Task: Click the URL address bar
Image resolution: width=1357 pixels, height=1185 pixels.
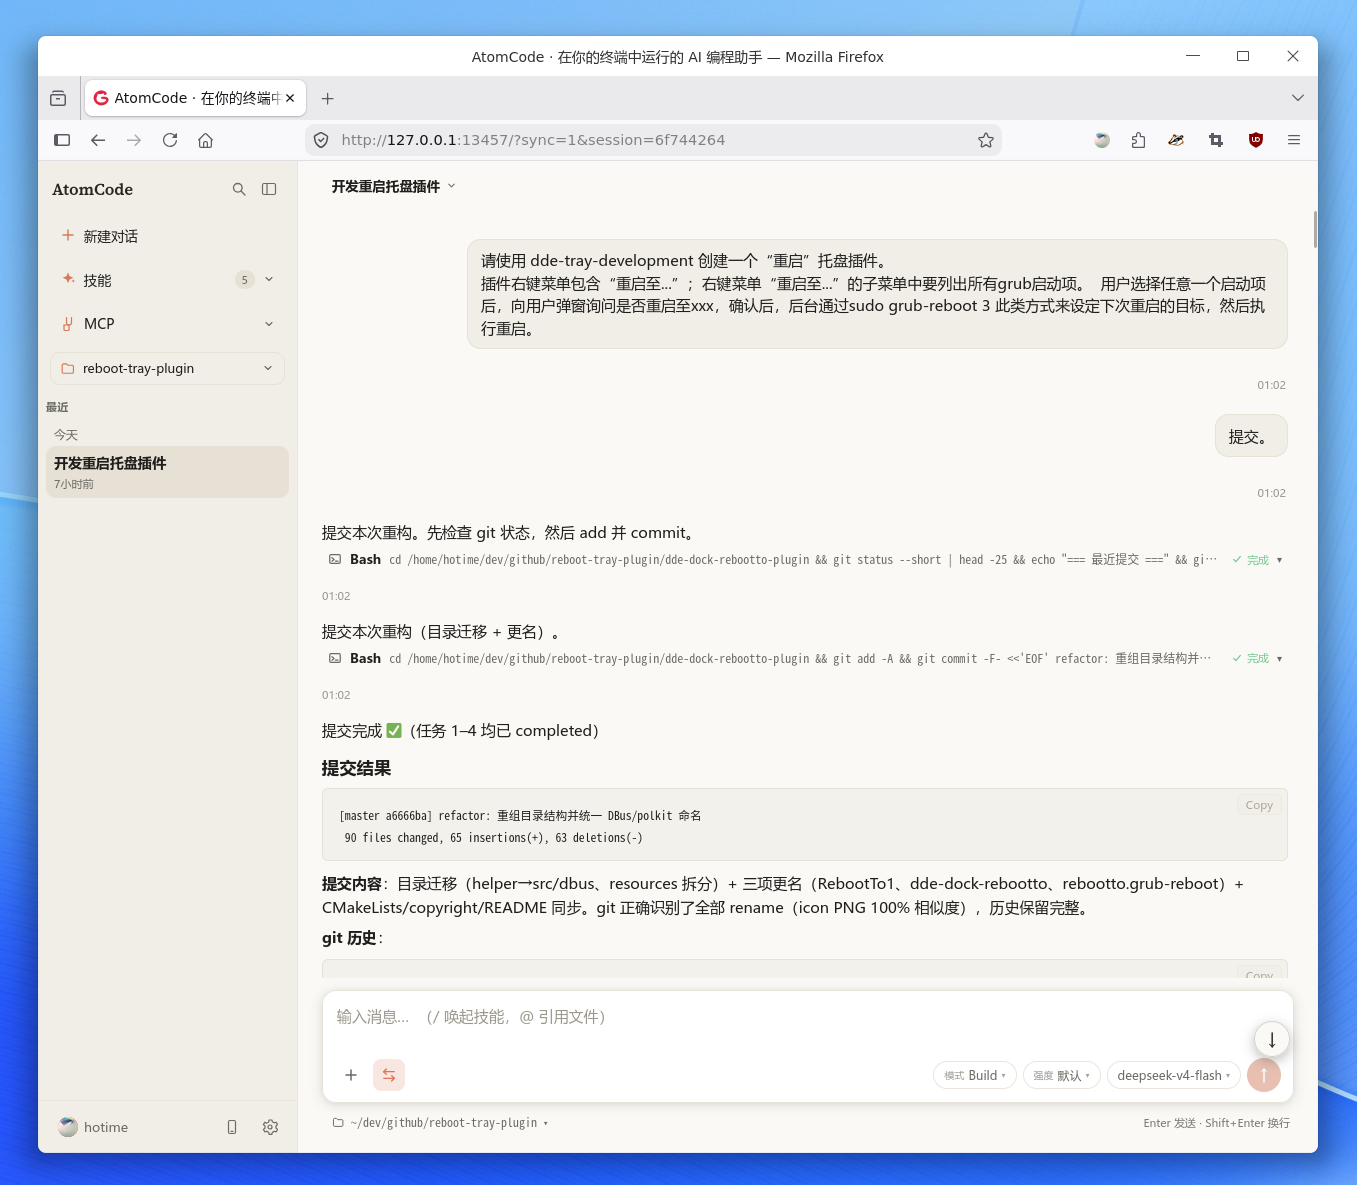Action: tap(654, 140)
